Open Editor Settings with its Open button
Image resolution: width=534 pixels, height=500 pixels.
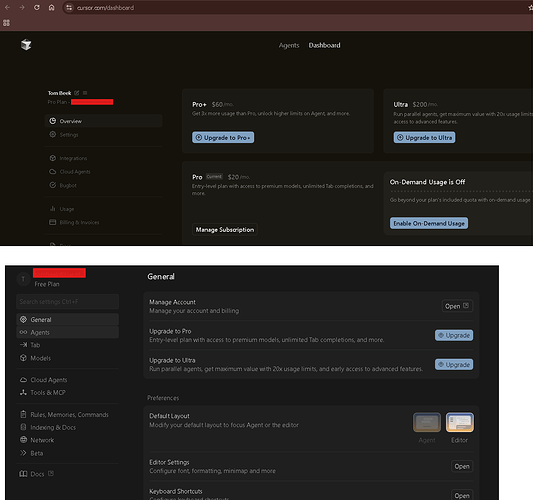click(462, 466)
